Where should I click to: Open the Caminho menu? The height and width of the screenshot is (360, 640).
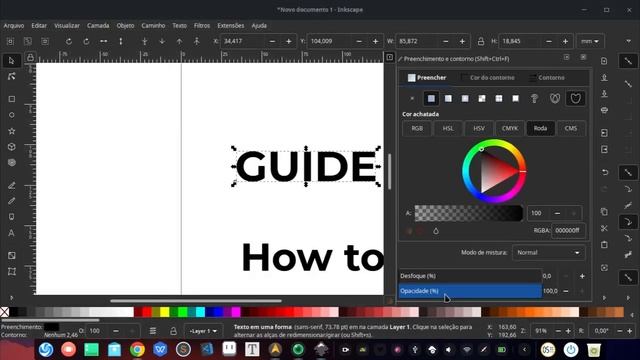click(x=153, y=25)
